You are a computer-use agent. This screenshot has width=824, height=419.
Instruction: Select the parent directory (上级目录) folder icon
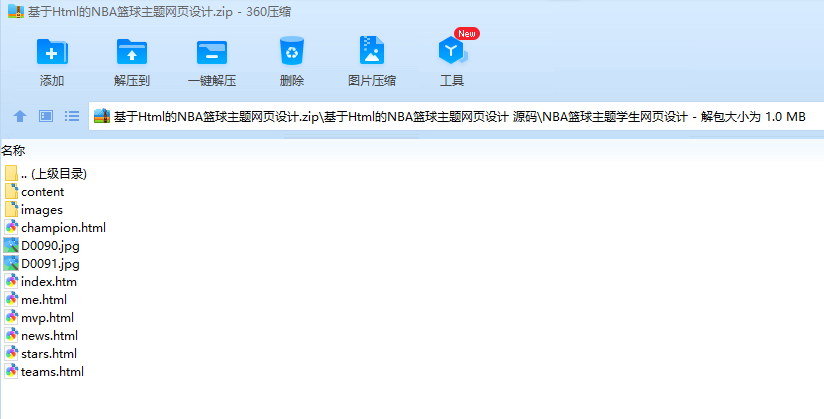pos(11,173)
